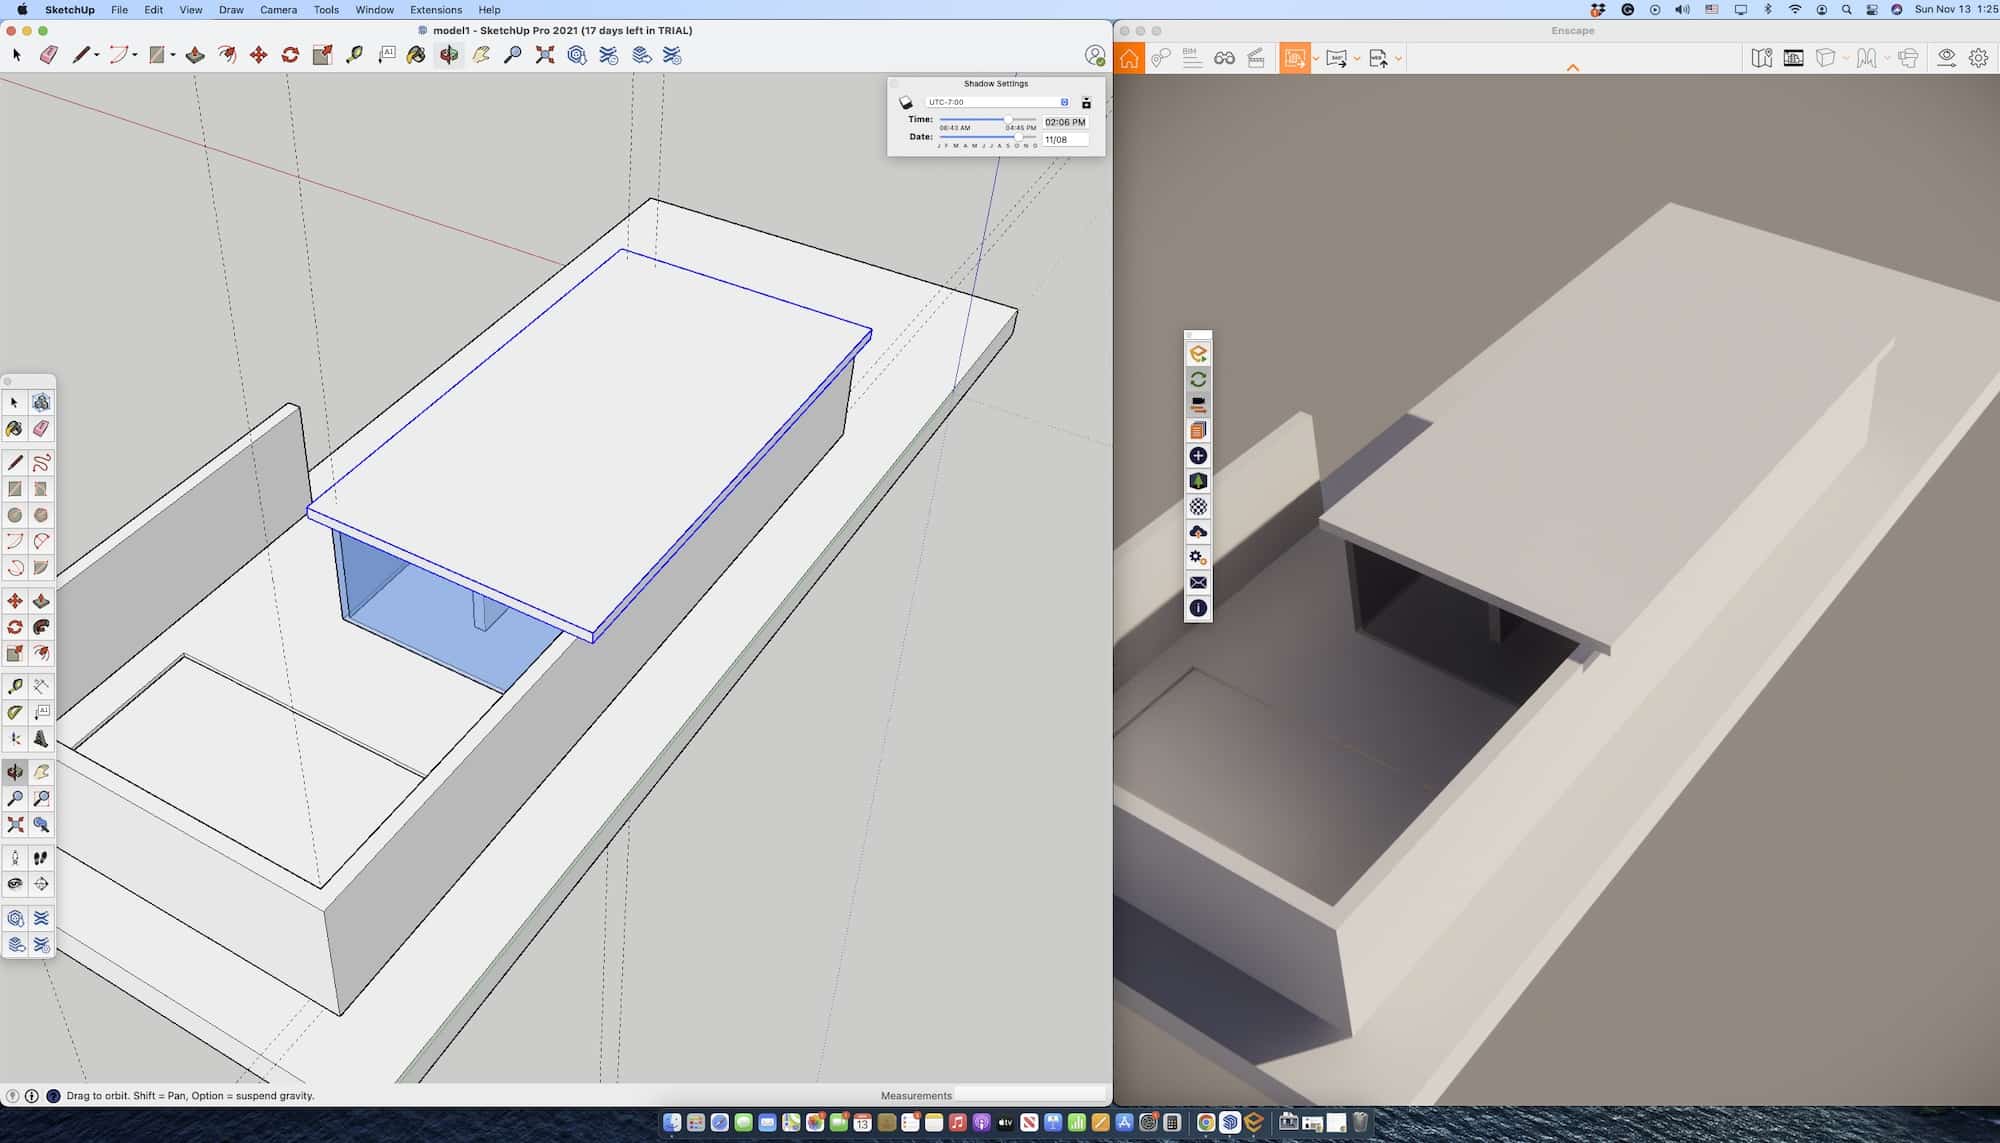Screen dimensions: 2000x1143
Task: Open the Extensions menu
Action: pyautogui.click(x=435, y=10)
